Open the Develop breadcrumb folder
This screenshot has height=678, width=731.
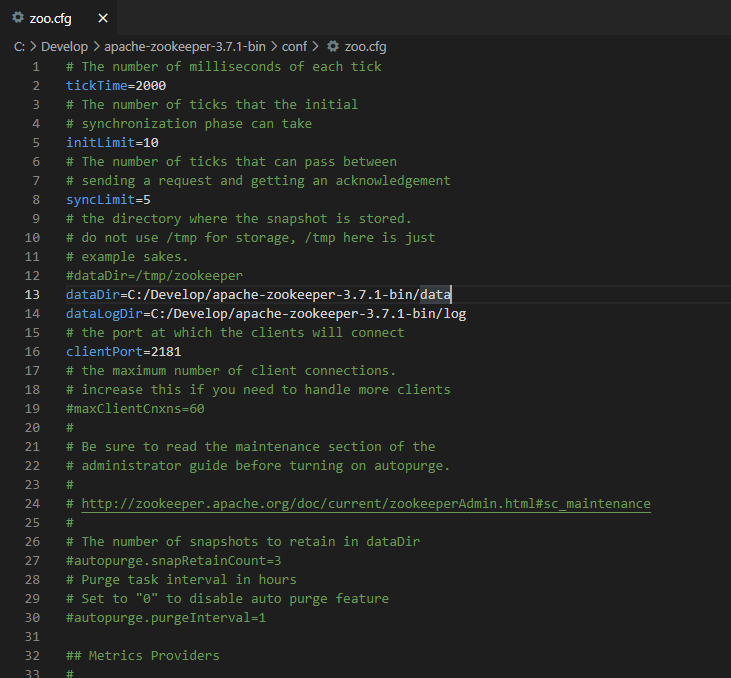point(64,47)
